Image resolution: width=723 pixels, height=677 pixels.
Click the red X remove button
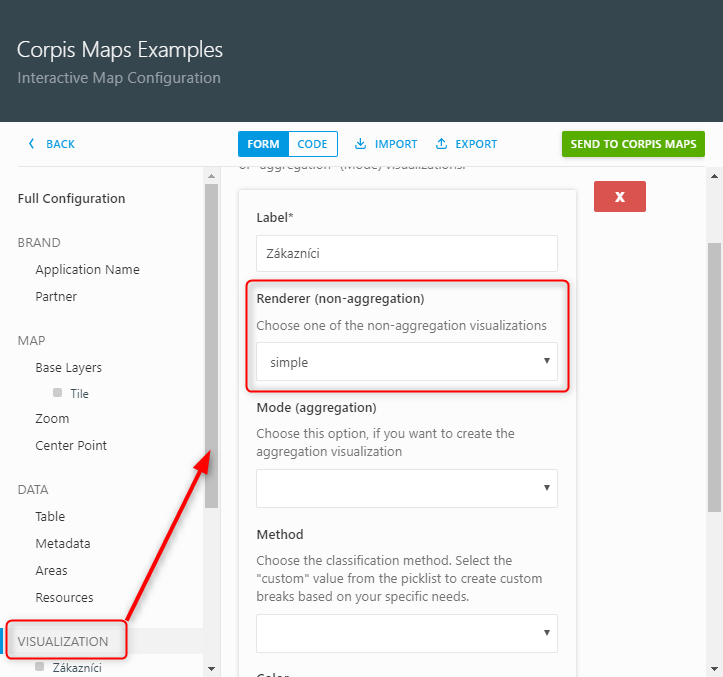coord(620,196)
